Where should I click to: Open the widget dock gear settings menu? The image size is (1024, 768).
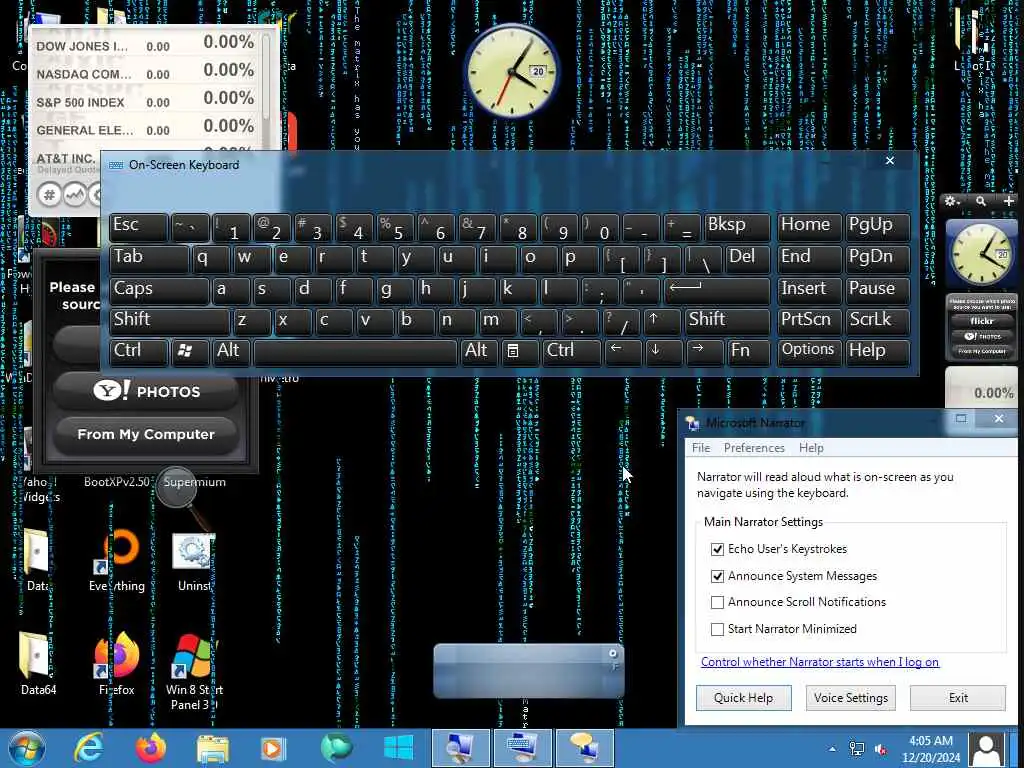pos(952,201)
